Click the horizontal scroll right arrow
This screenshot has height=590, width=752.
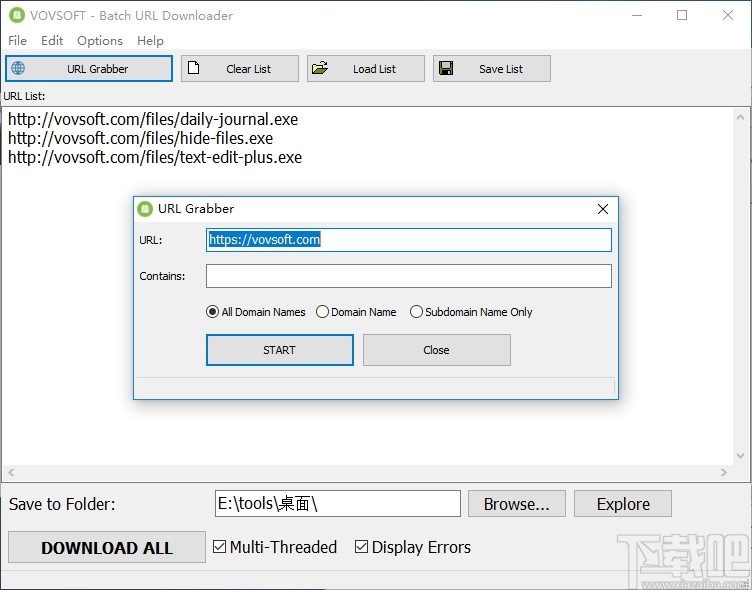pos(723,472)
